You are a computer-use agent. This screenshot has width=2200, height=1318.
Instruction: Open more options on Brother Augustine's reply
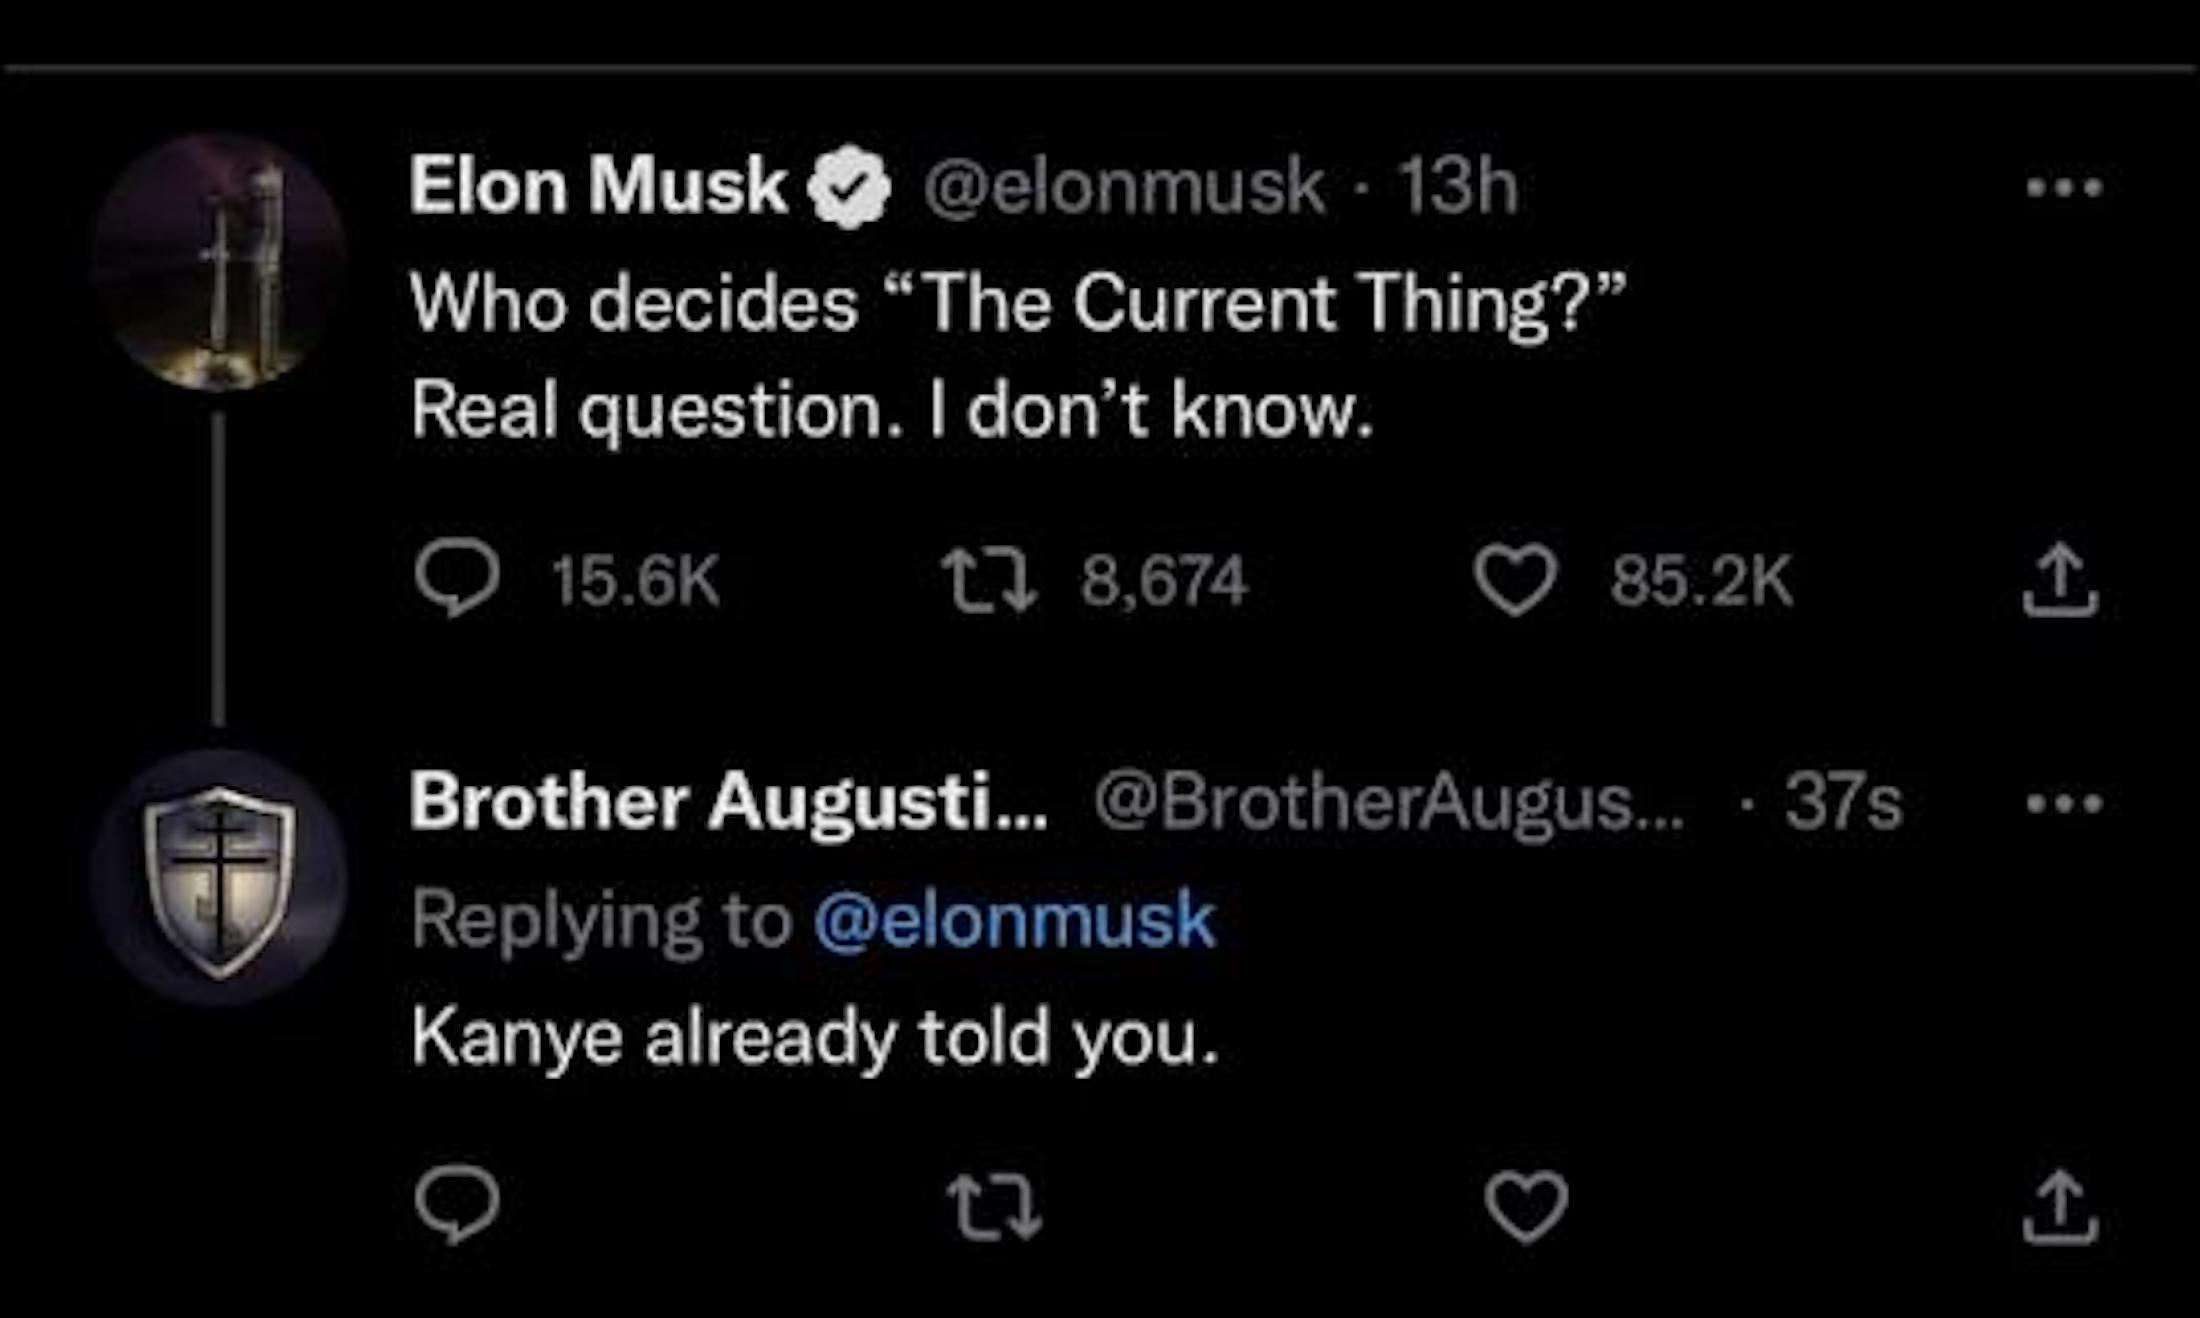[x=2064, y=803]
